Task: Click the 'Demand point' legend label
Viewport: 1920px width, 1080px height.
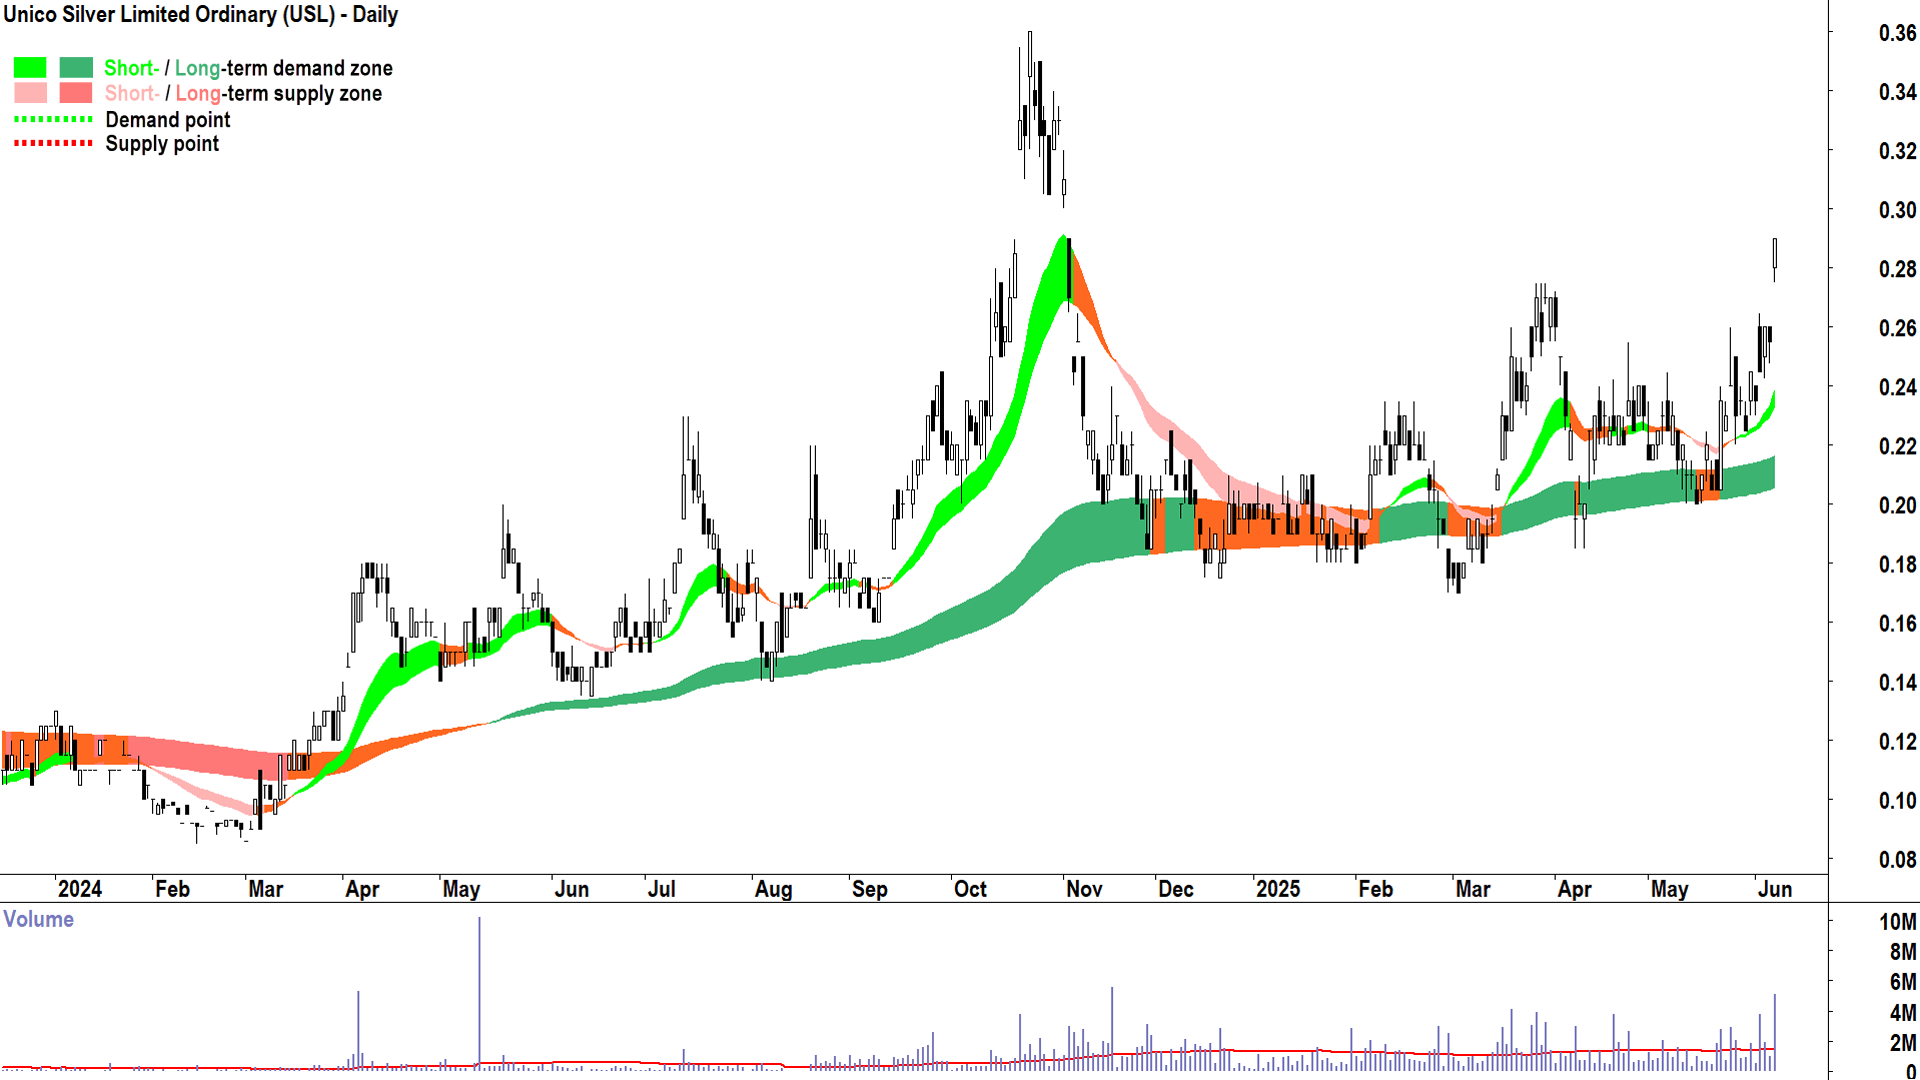Action: [x=168, y=120]
